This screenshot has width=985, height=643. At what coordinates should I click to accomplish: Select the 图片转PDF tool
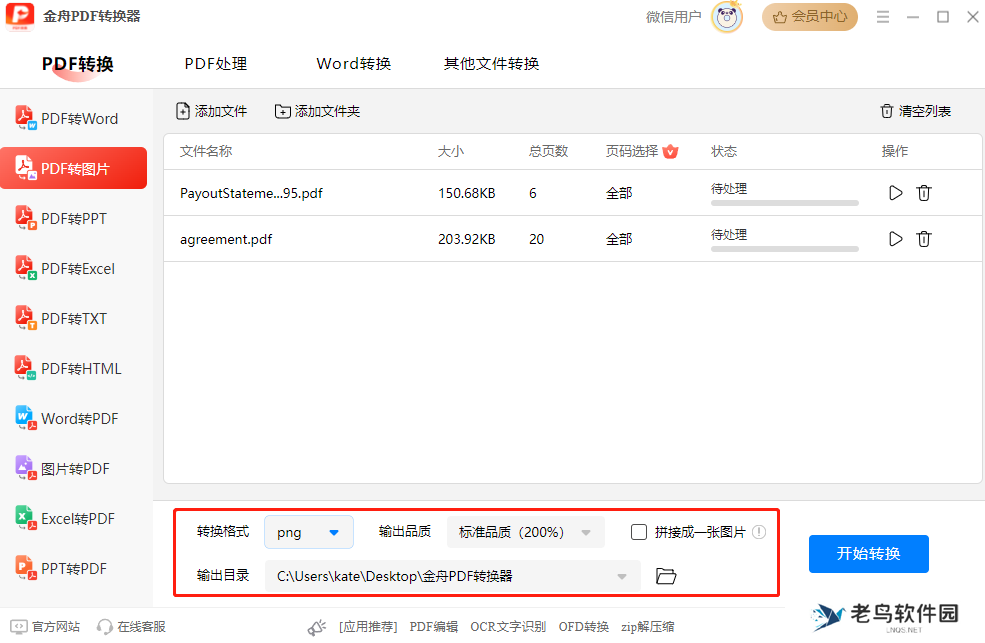[x=68, y=468]
